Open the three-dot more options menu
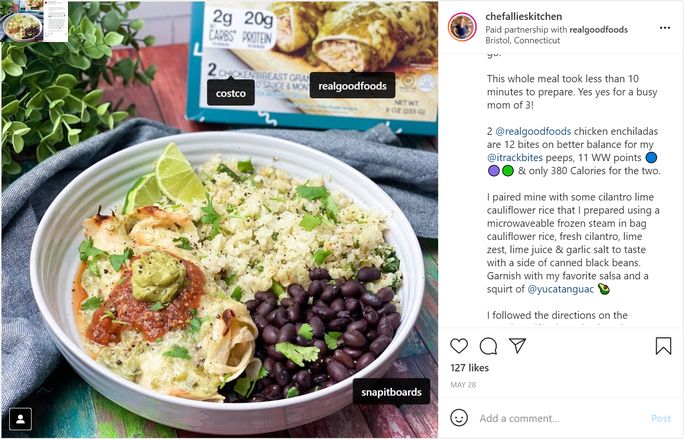Screen dimensions: 684x439 pyautogui.click(x=665, y=28)
